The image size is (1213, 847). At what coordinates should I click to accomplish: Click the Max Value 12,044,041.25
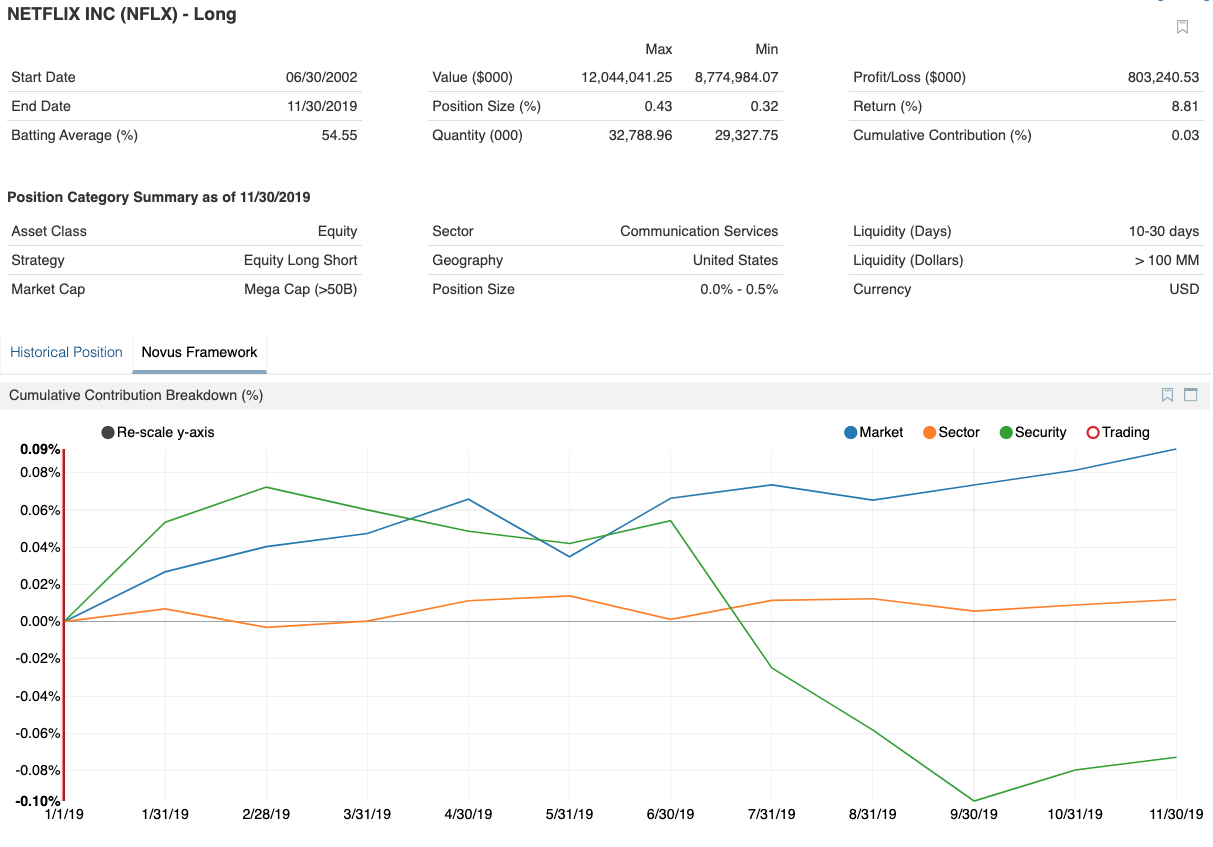tap(626, 77)
